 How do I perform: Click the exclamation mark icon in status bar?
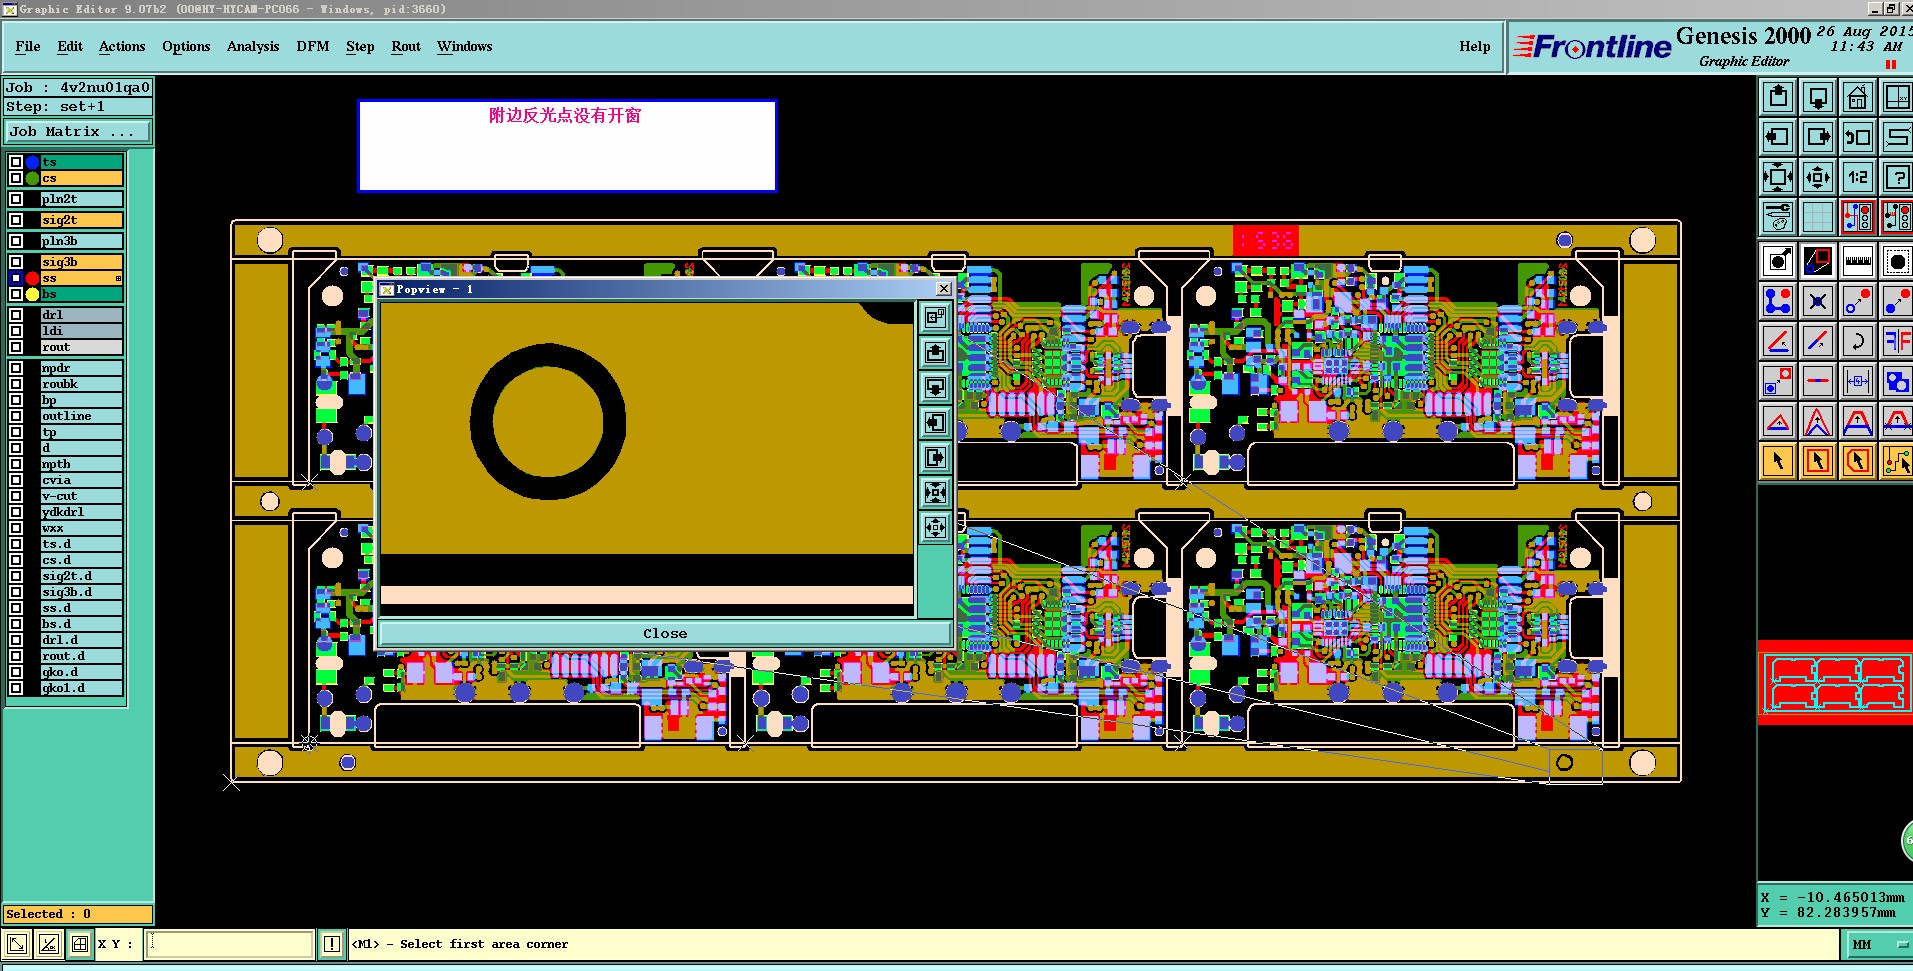pos(332,944)
